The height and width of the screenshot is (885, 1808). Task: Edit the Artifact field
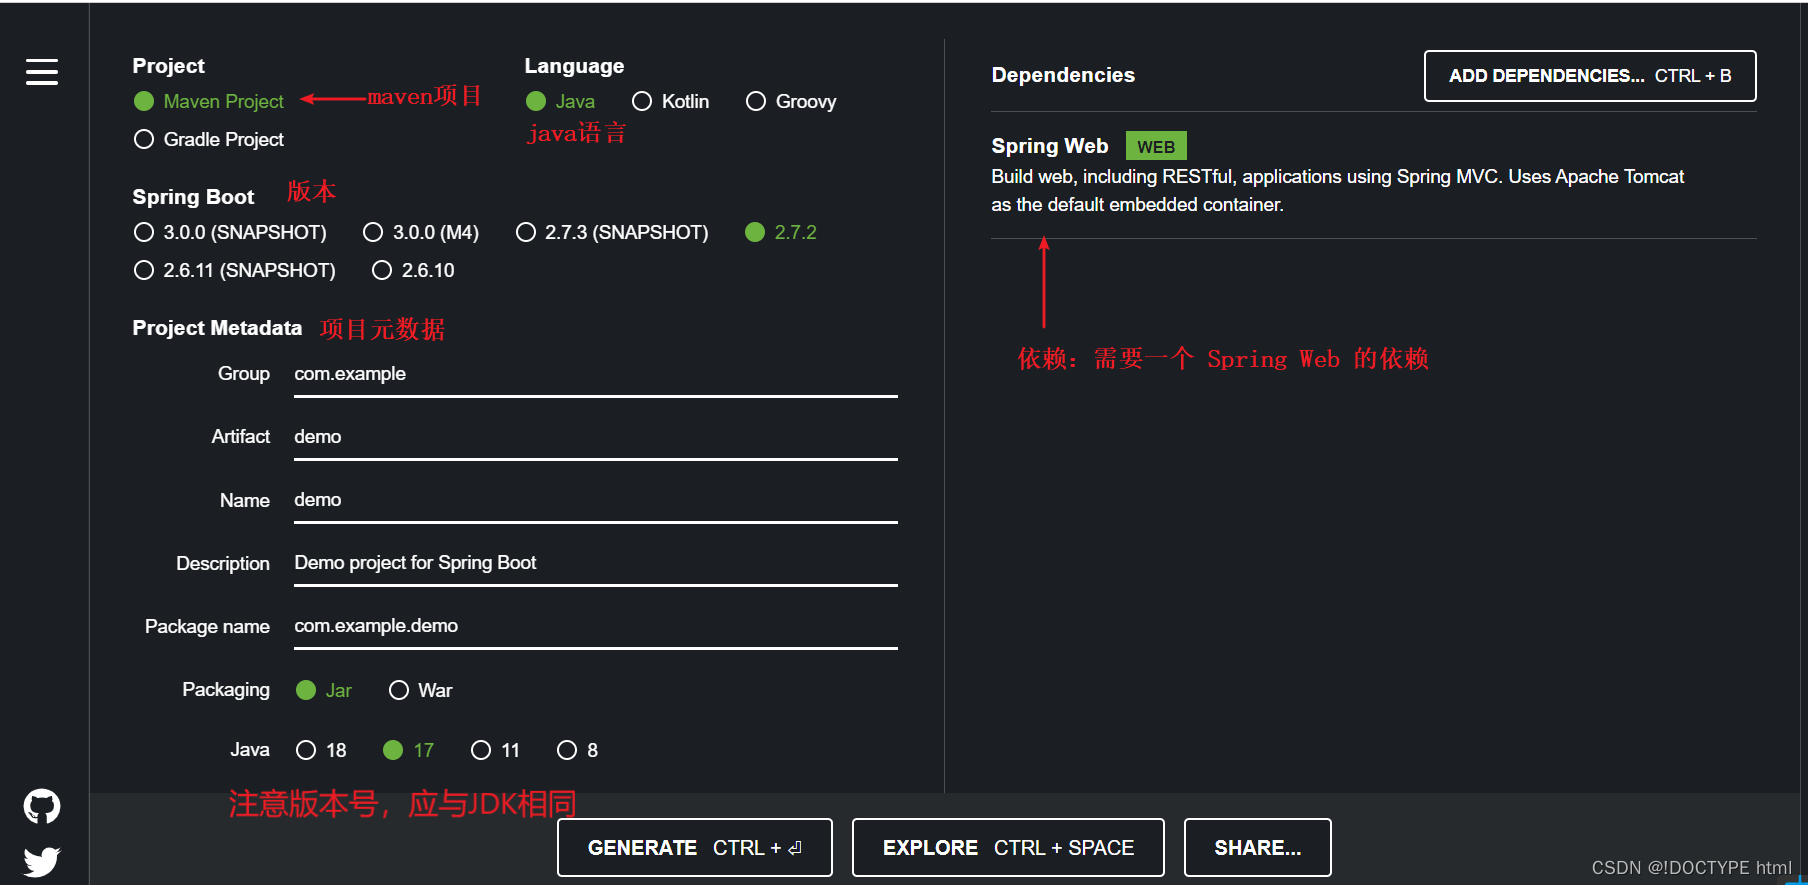(596, 437)
